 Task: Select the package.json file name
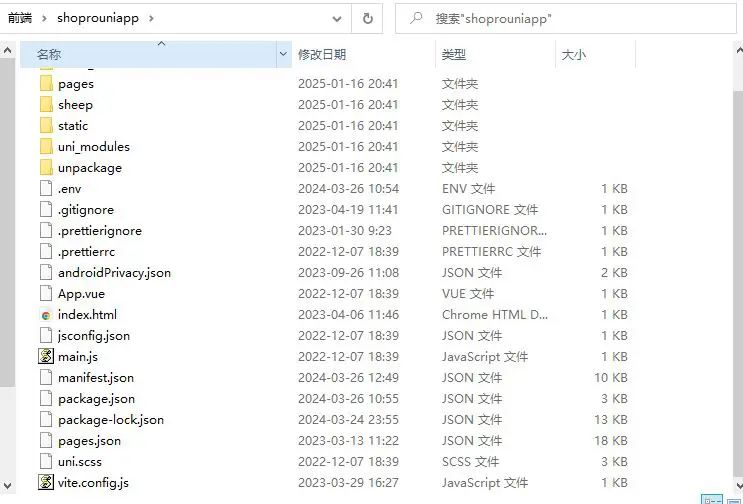[x=97, y=398]
